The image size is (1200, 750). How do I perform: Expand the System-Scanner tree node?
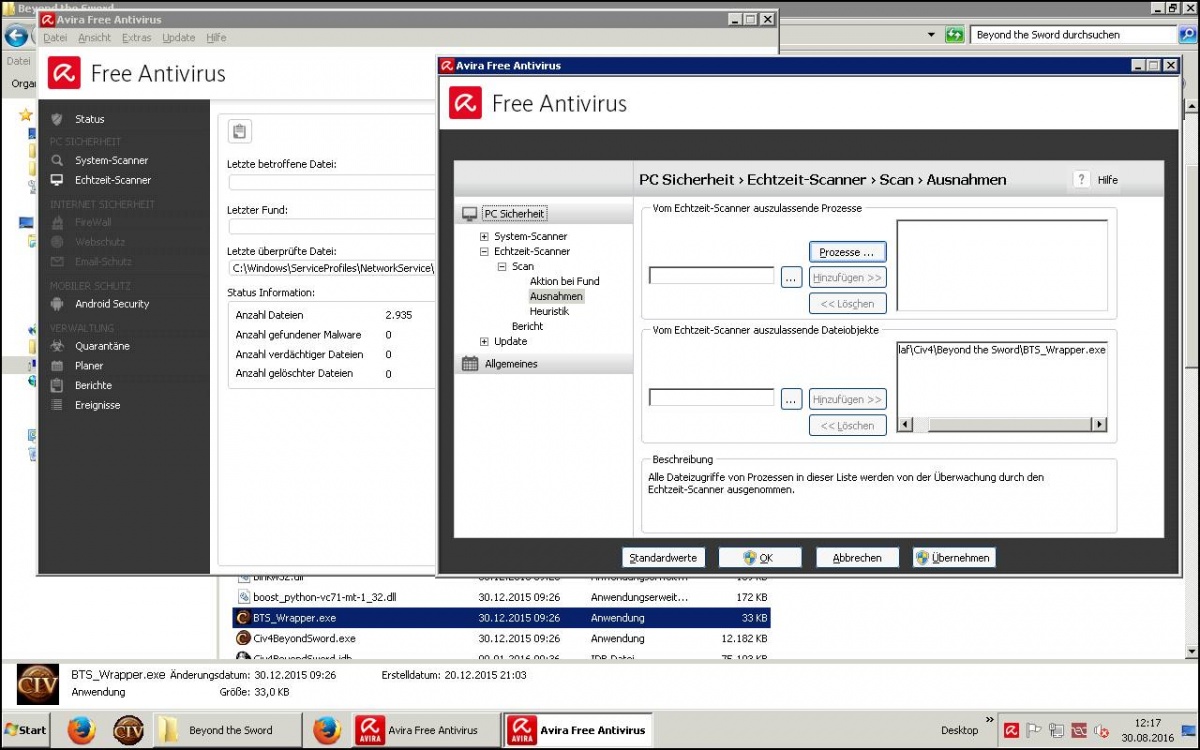[485, 237]
